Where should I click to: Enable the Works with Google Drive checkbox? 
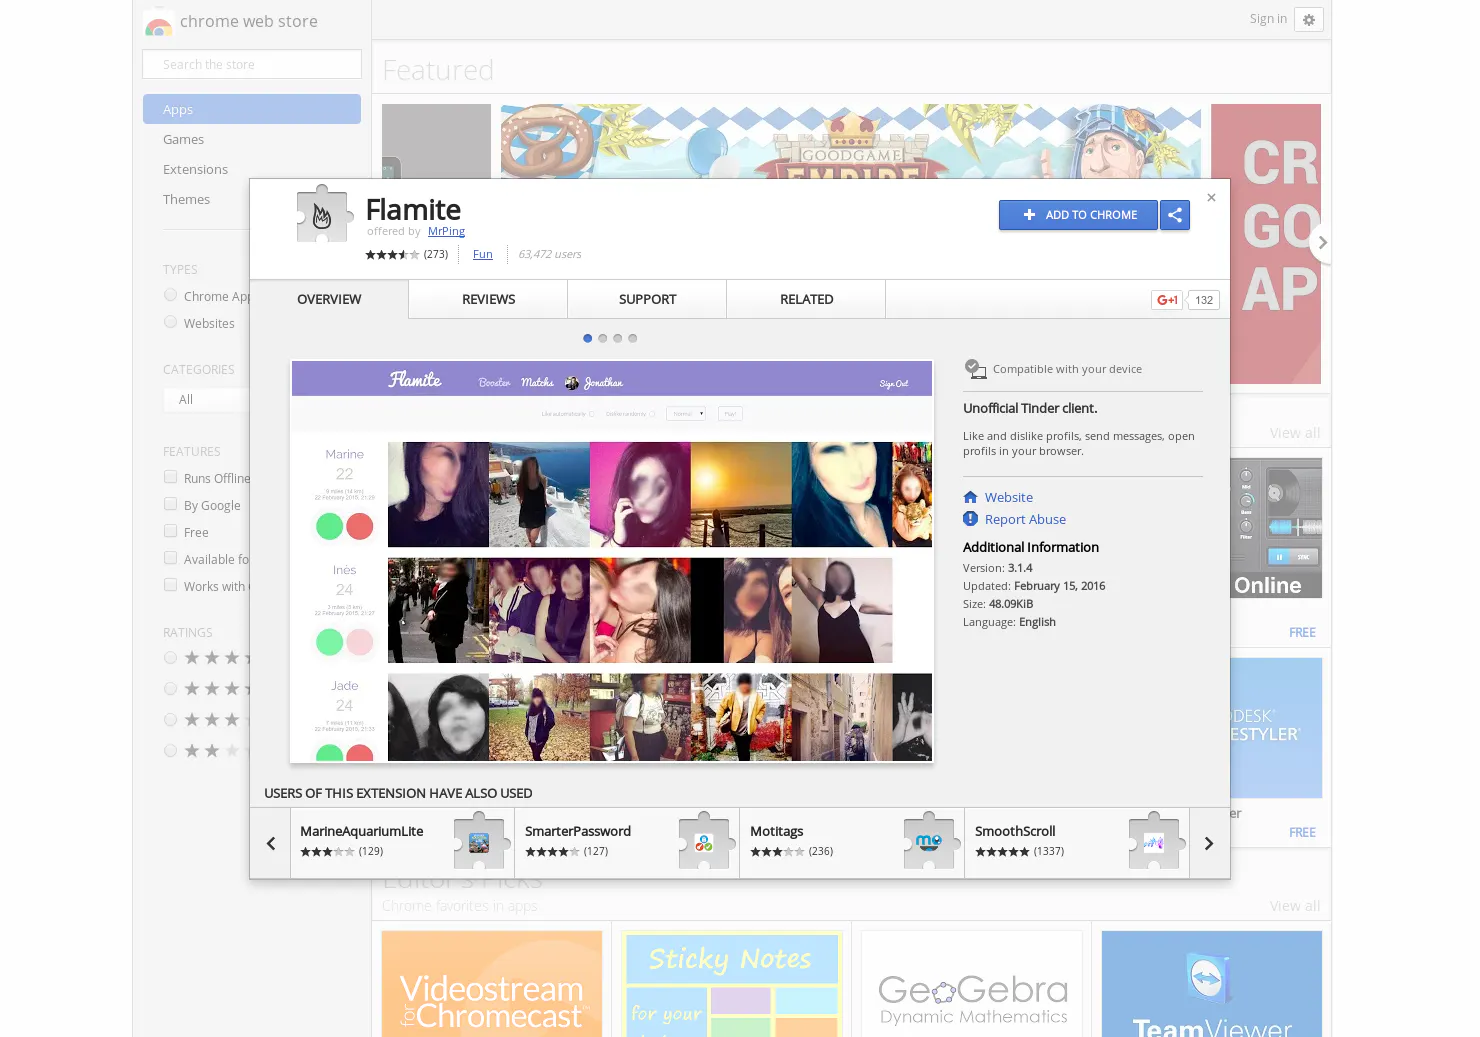171,585
